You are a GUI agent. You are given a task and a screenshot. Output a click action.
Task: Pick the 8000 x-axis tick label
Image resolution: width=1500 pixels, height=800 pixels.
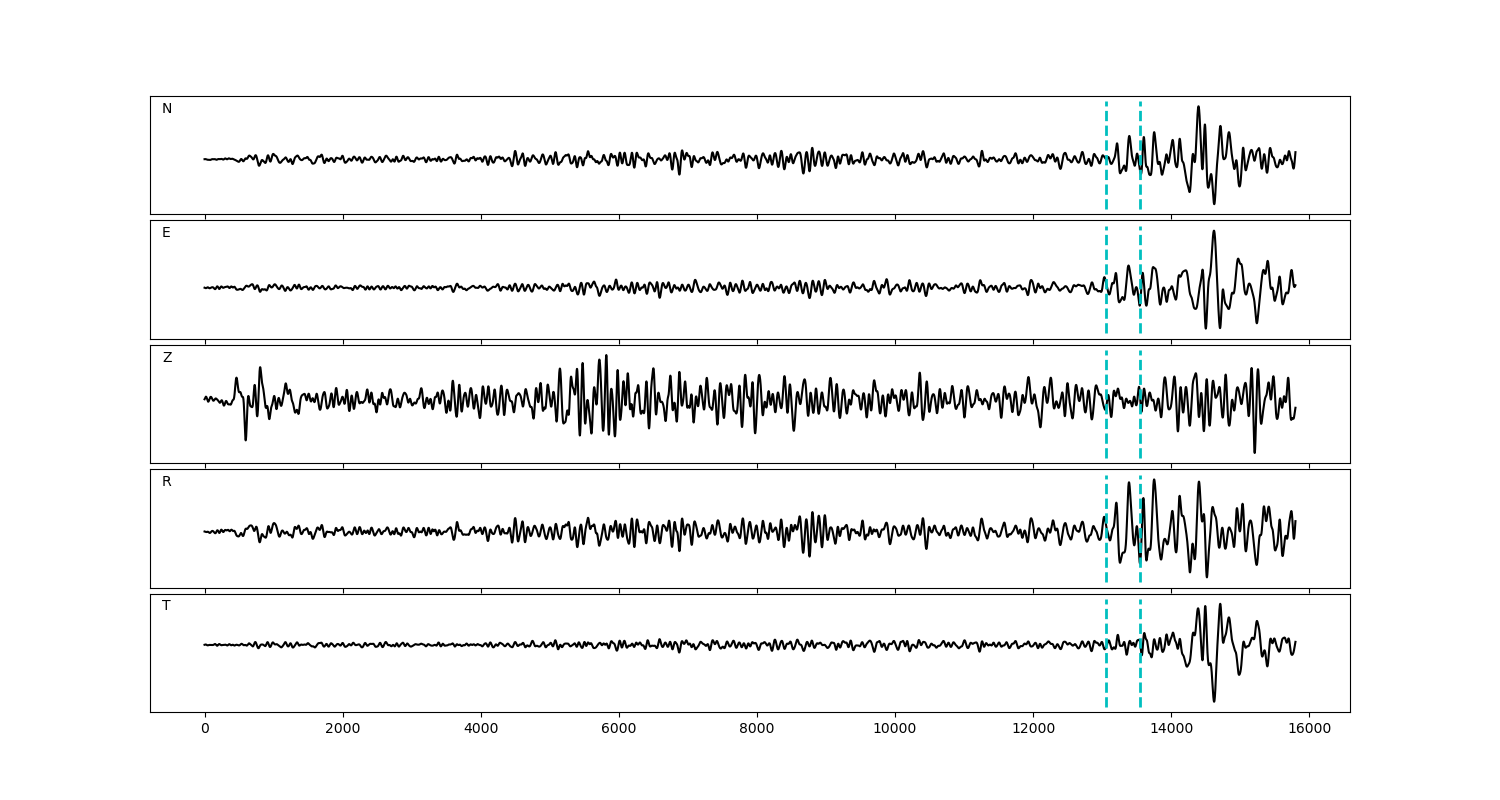point(757,730)
